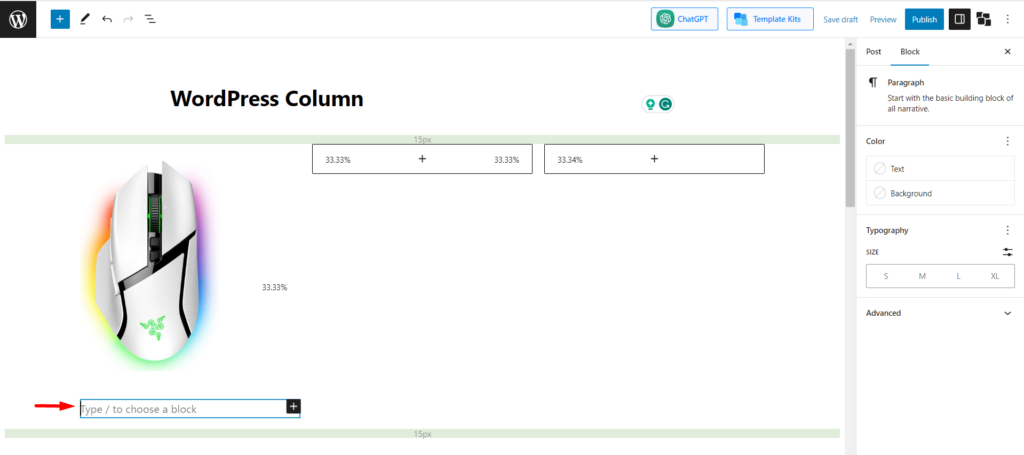Open the document overview list view

click(x=150, y=19)
